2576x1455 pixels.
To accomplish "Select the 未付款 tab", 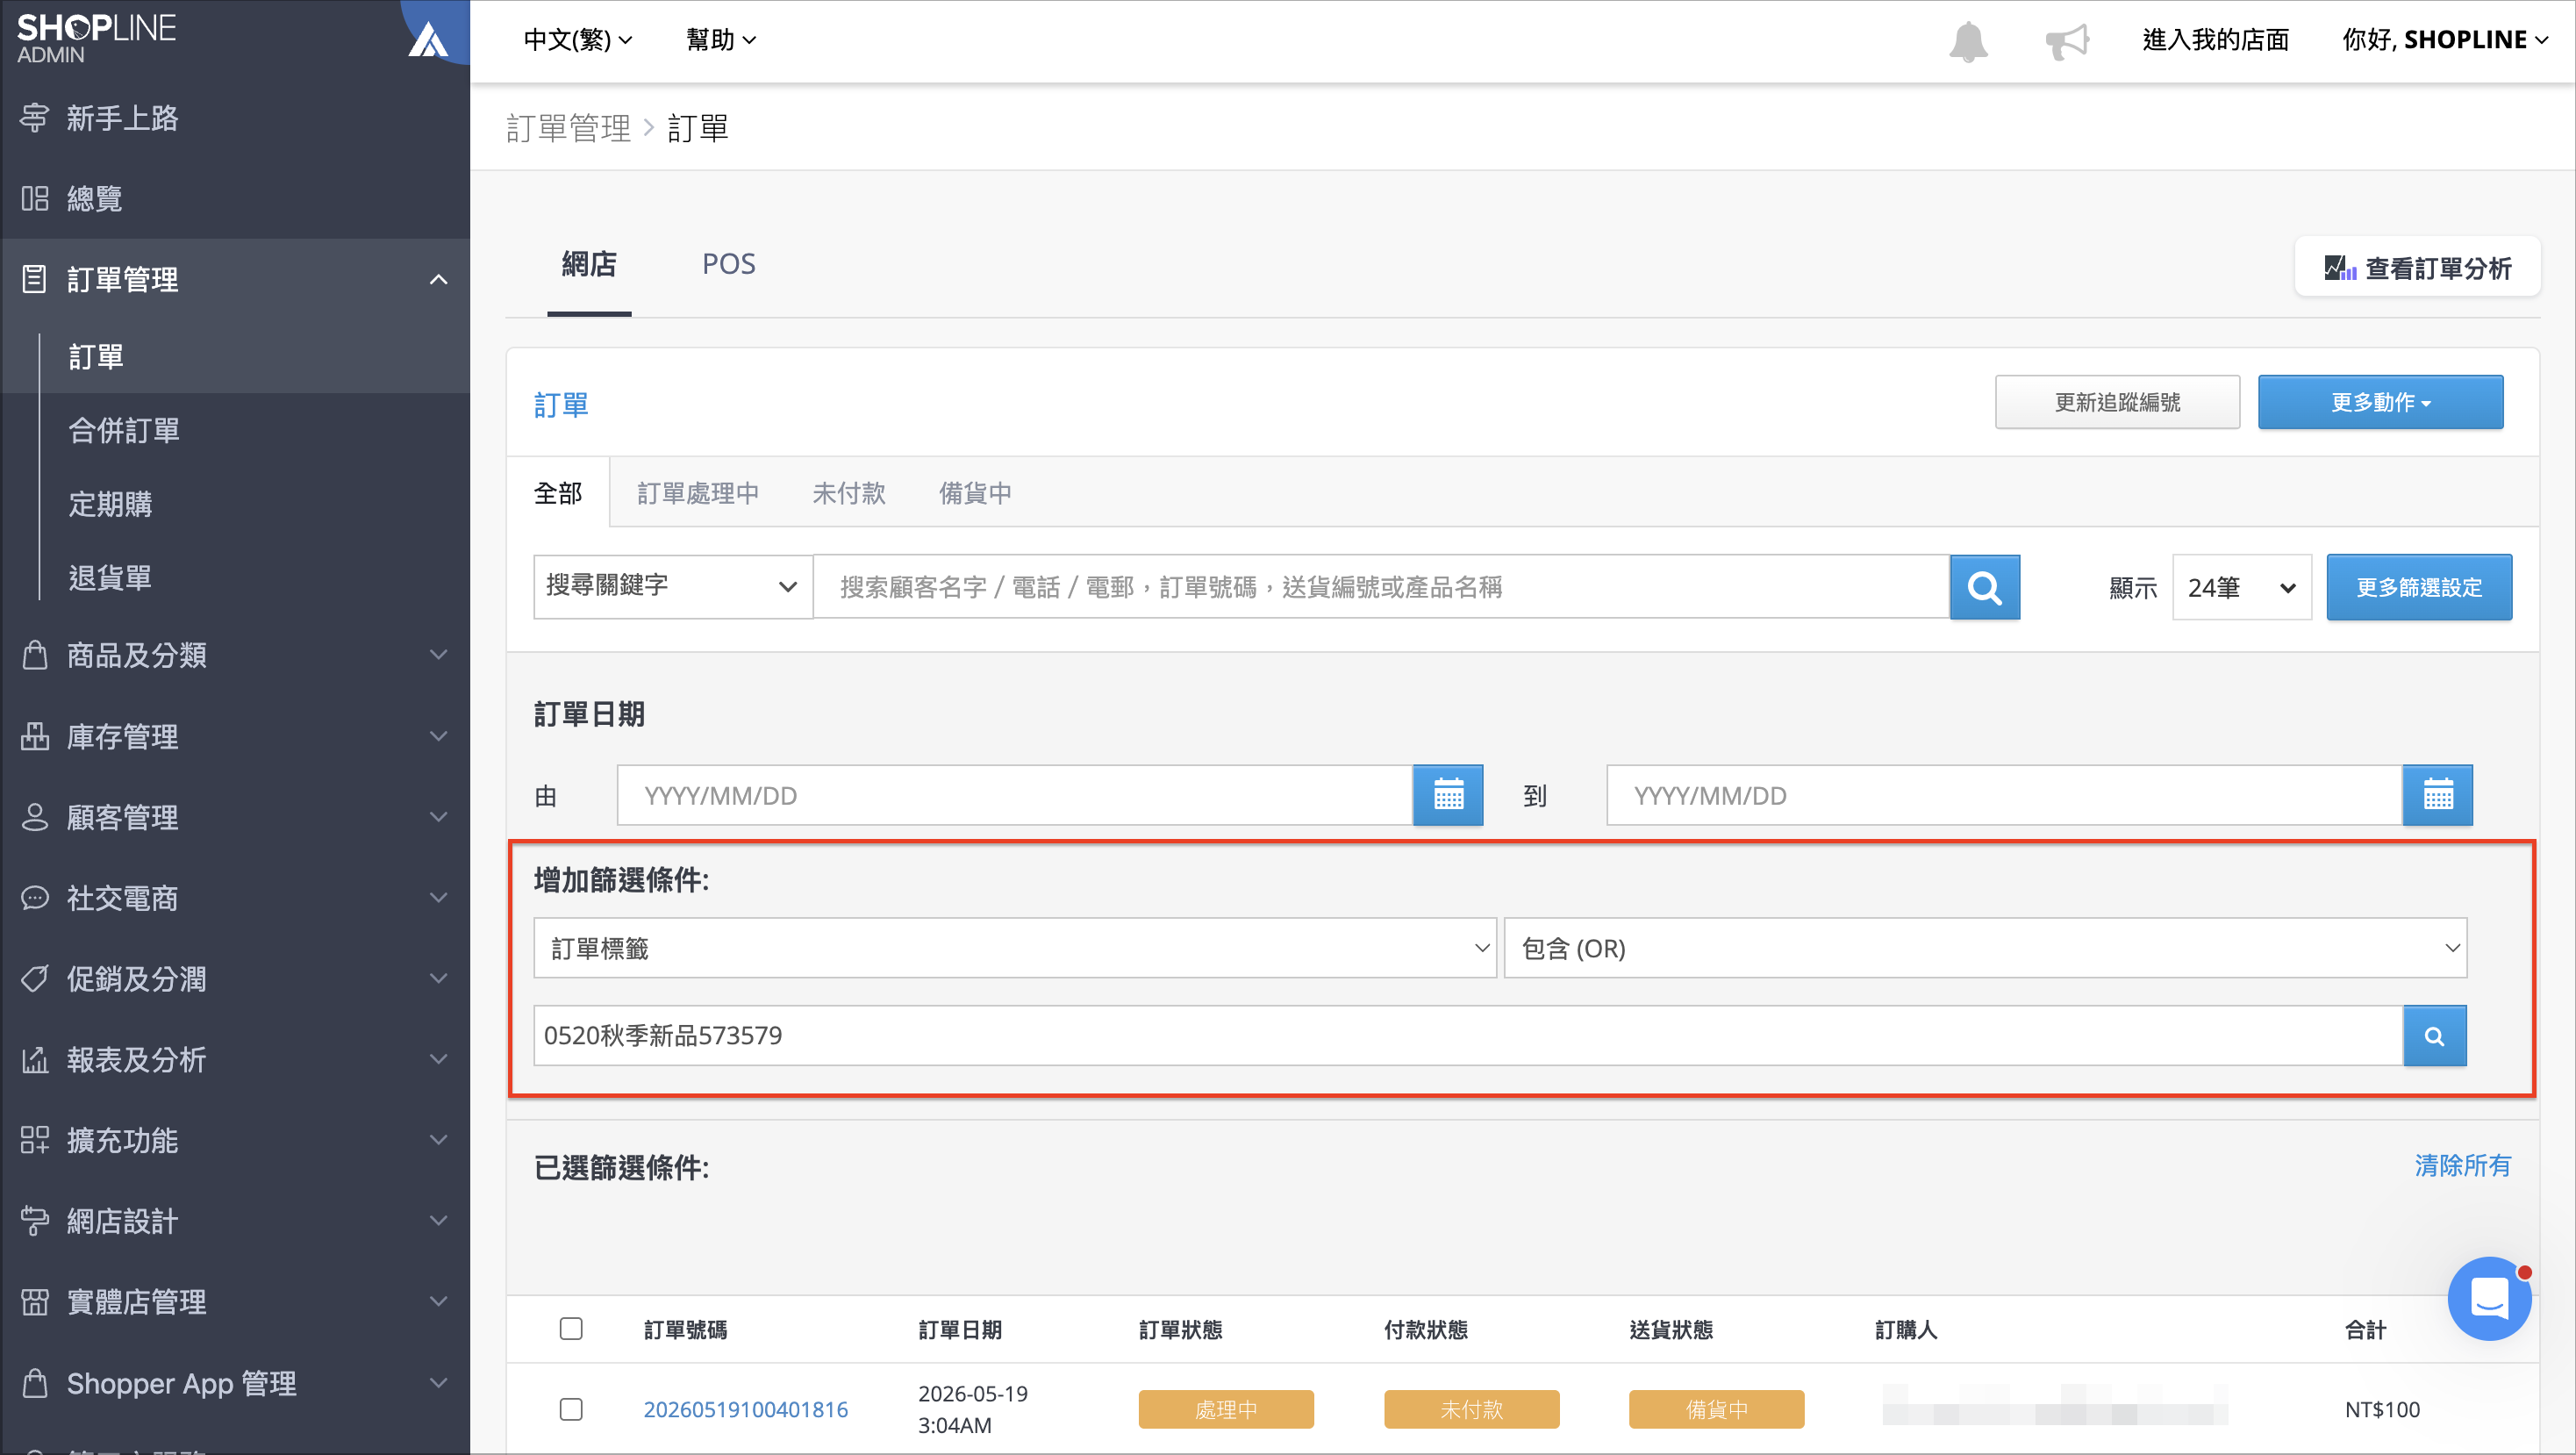I will pos(849,493).
